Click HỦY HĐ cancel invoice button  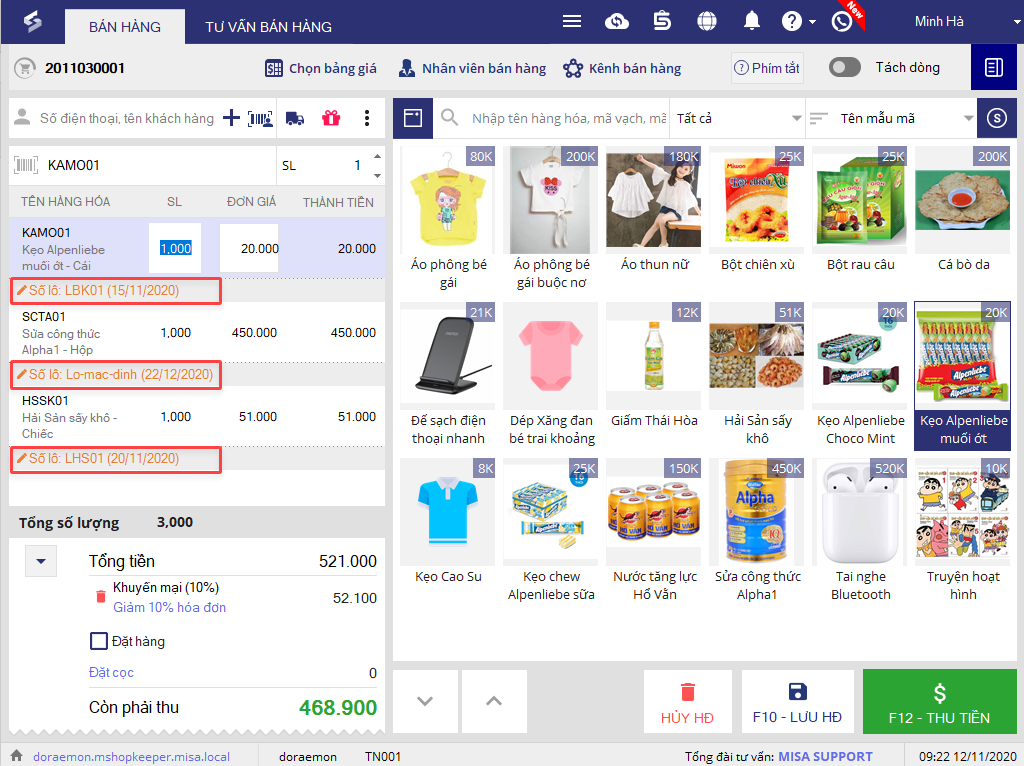(688, 701)
